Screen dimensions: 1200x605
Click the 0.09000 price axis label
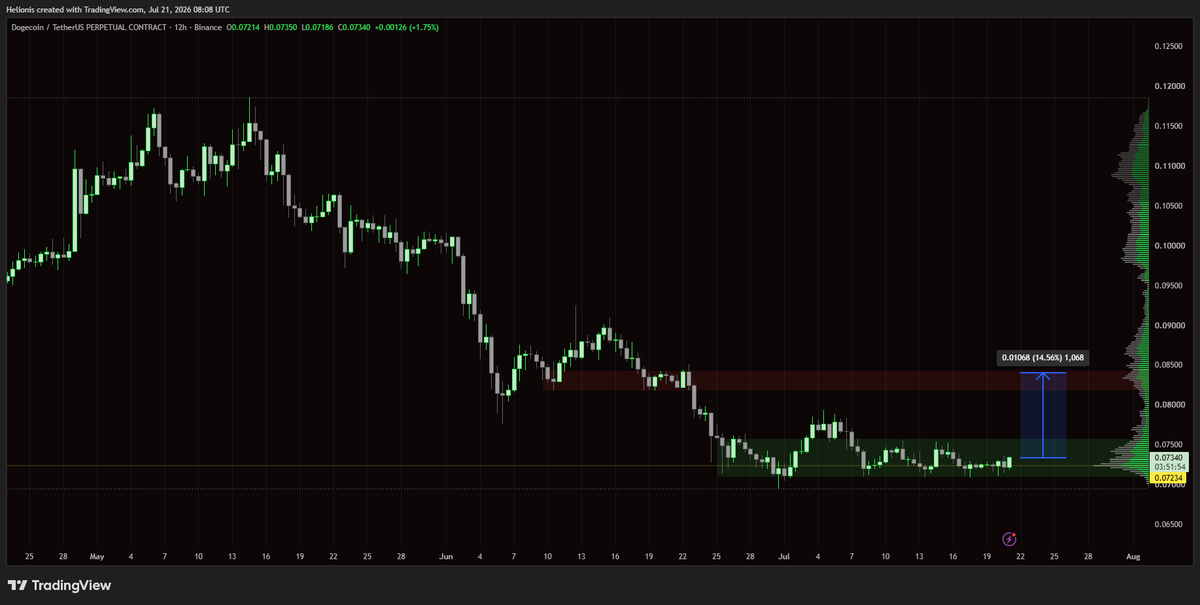(x=1169, y=325)
